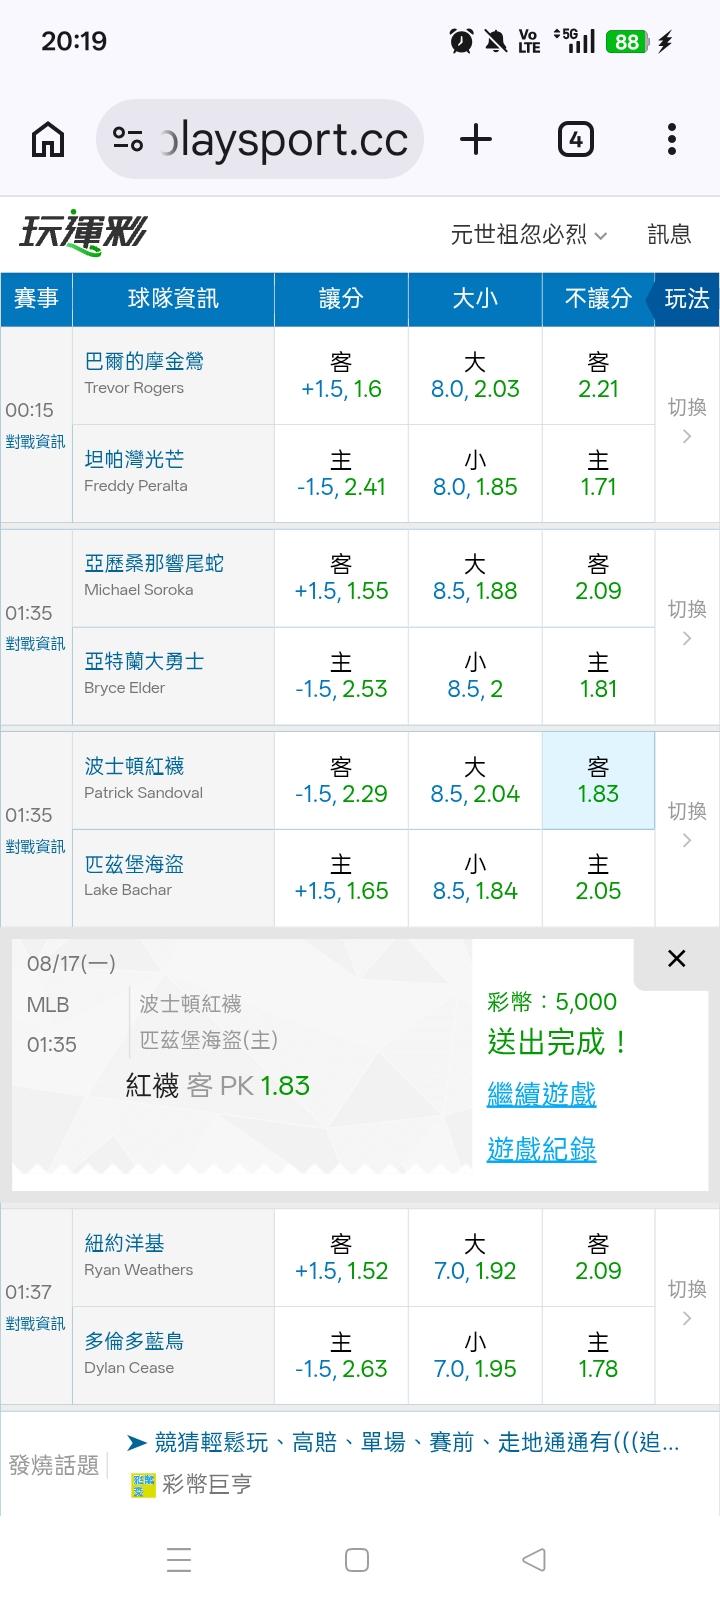The width and height of the screenshot is (720, 1604).
Task: Open the tab switcher showing 4 tabs
Action: (x=575, y=140)
